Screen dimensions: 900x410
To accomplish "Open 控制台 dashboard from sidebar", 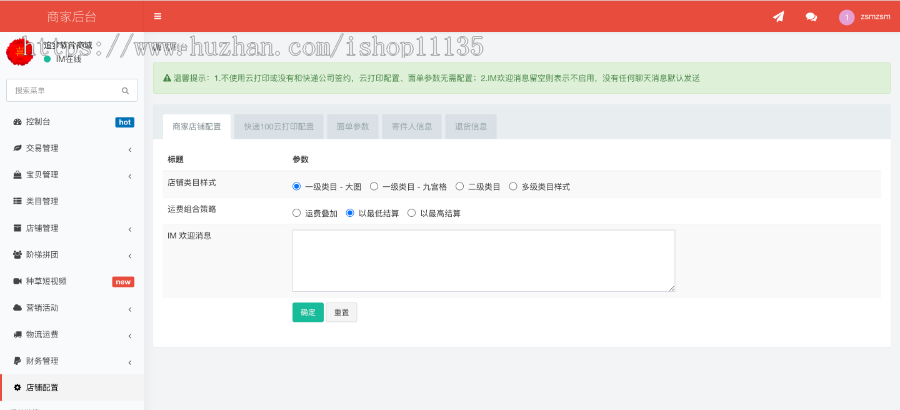I will click(42, 122).
